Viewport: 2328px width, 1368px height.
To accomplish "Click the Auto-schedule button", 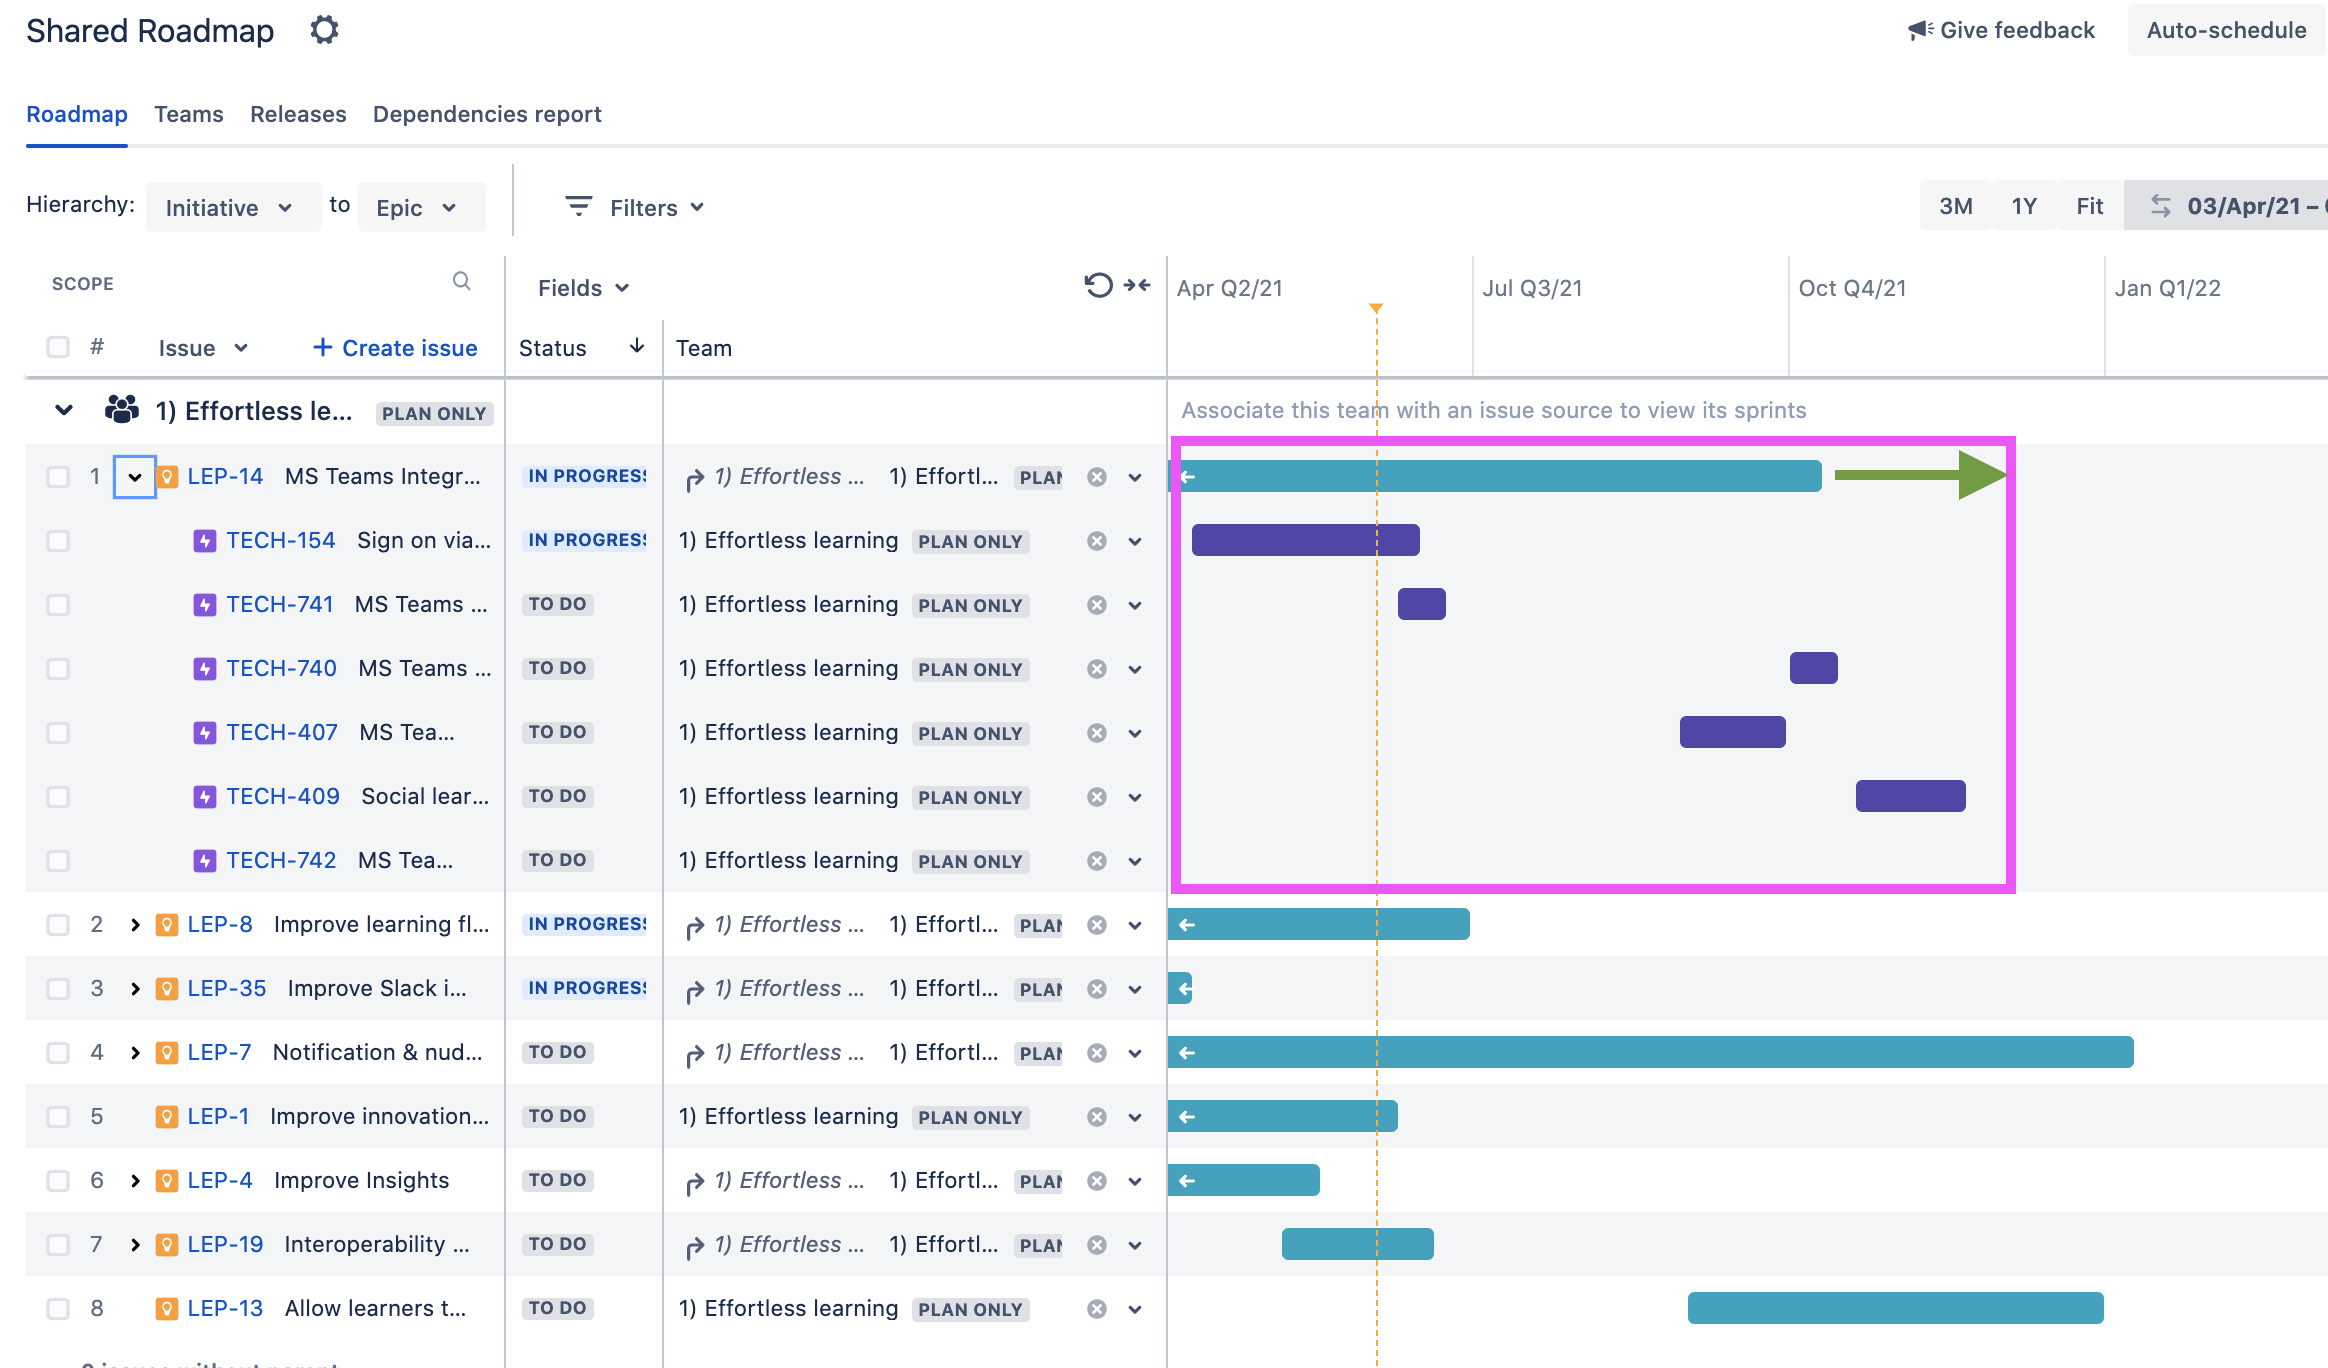I will [2226, 30].
